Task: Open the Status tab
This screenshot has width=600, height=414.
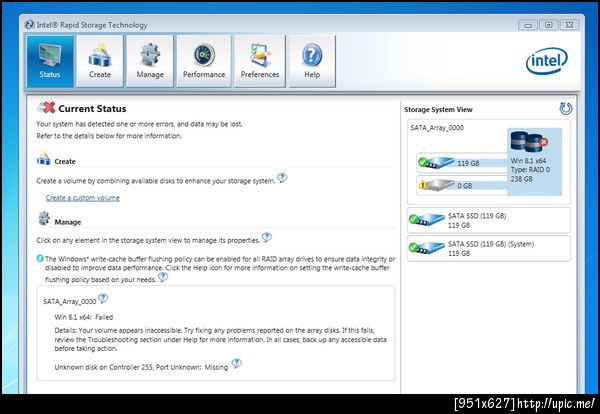Action: (50, 61)
